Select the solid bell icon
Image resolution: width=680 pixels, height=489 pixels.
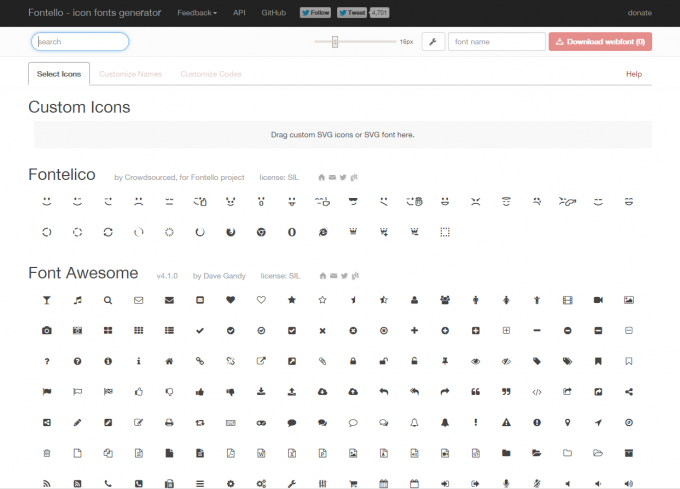point(445,423)
